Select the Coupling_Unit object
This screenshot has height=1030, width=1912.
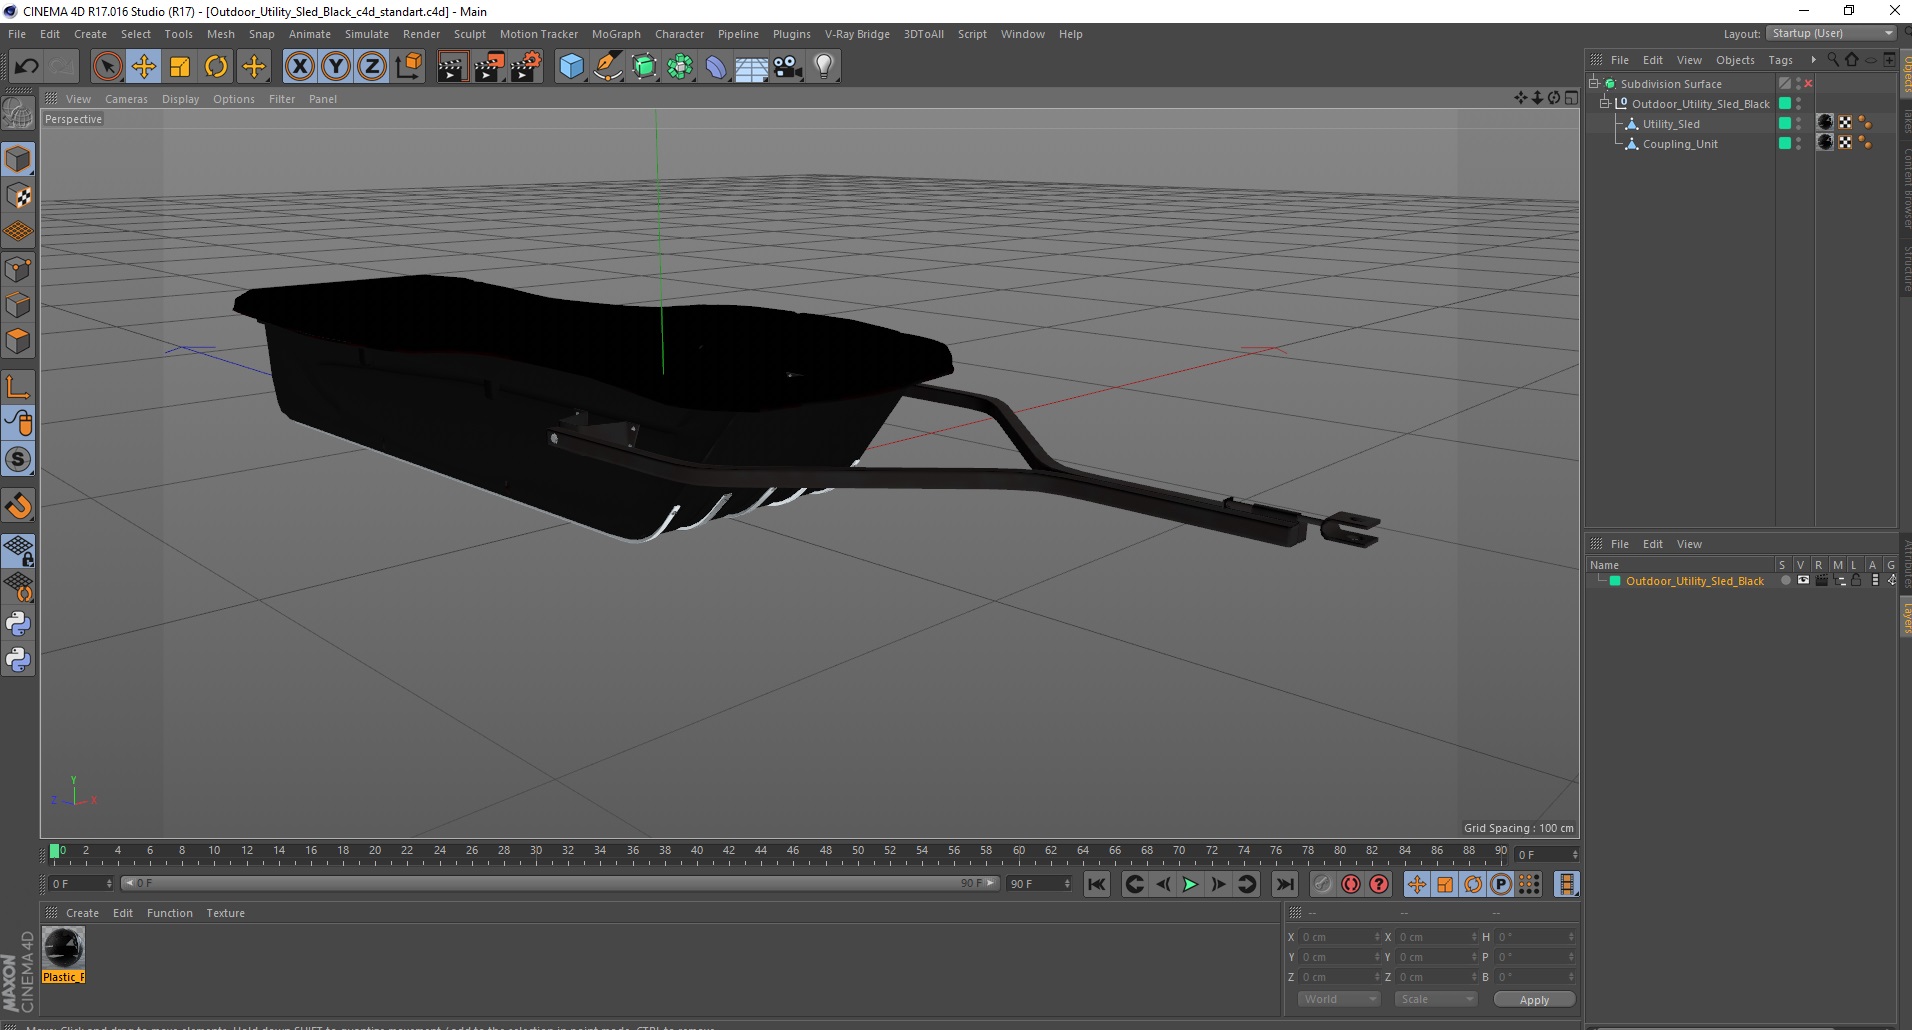(1680, 144)
